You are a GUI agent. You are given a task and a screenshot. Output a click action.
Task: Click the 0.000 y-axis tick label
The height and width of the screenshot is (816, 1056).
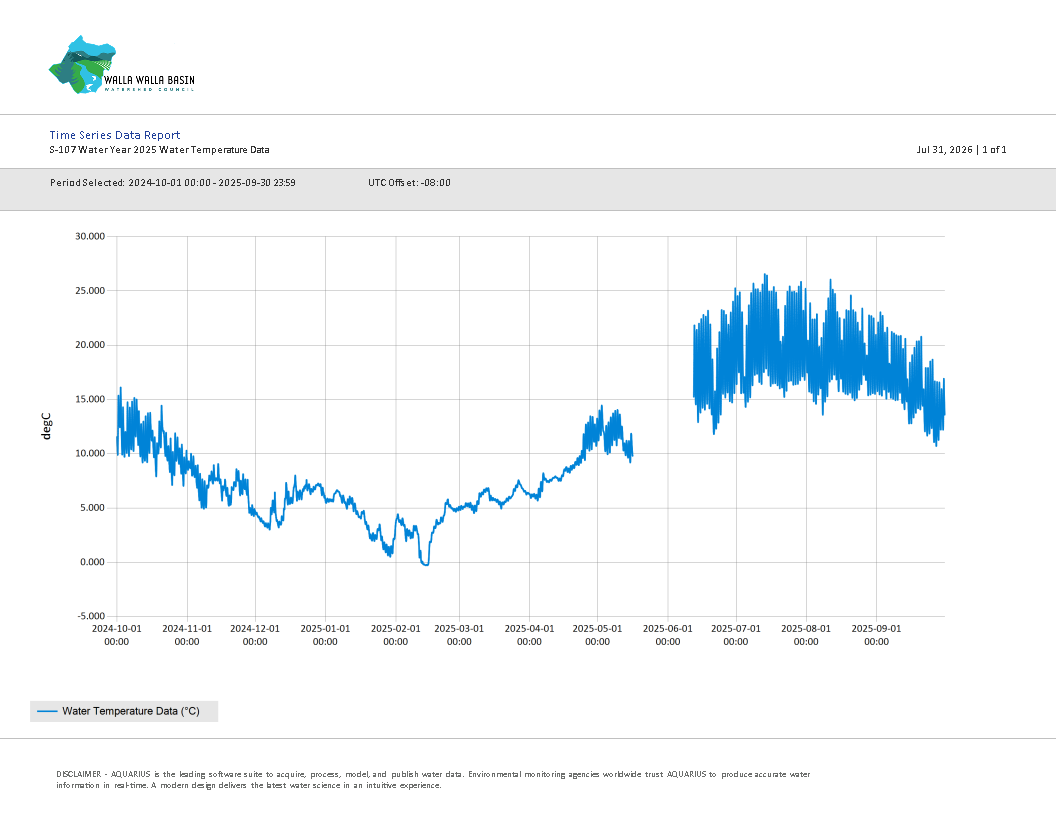92,562
